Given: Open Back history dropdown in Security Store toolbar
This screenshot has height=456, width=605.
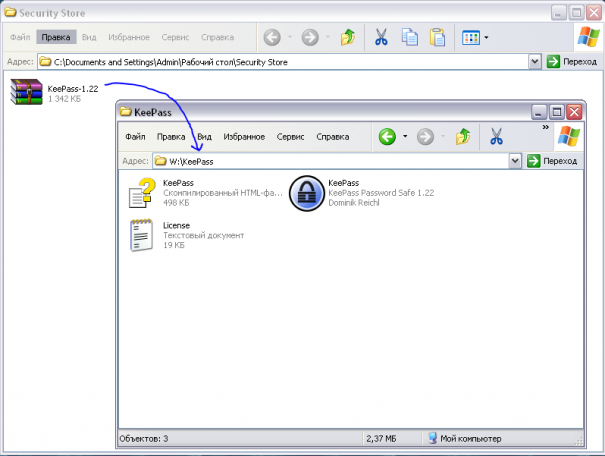Looking at the screenshot, I should click(290, 37).
